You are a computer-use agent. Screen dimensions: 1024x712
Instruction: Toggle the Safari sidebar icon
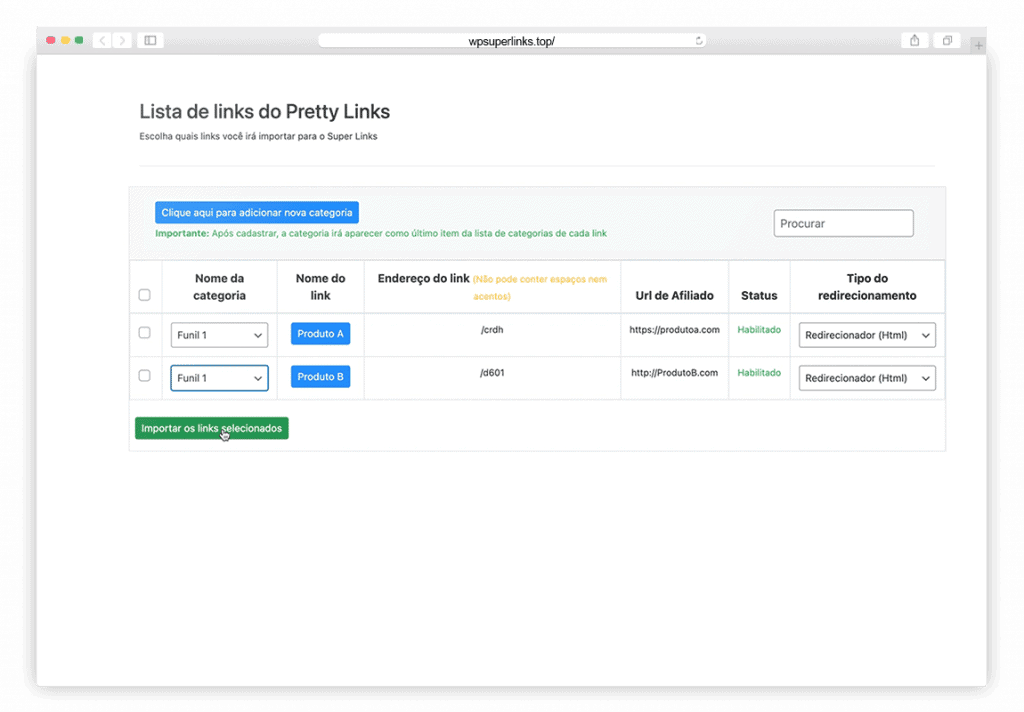pyautogui.click(x=150, y=41)
